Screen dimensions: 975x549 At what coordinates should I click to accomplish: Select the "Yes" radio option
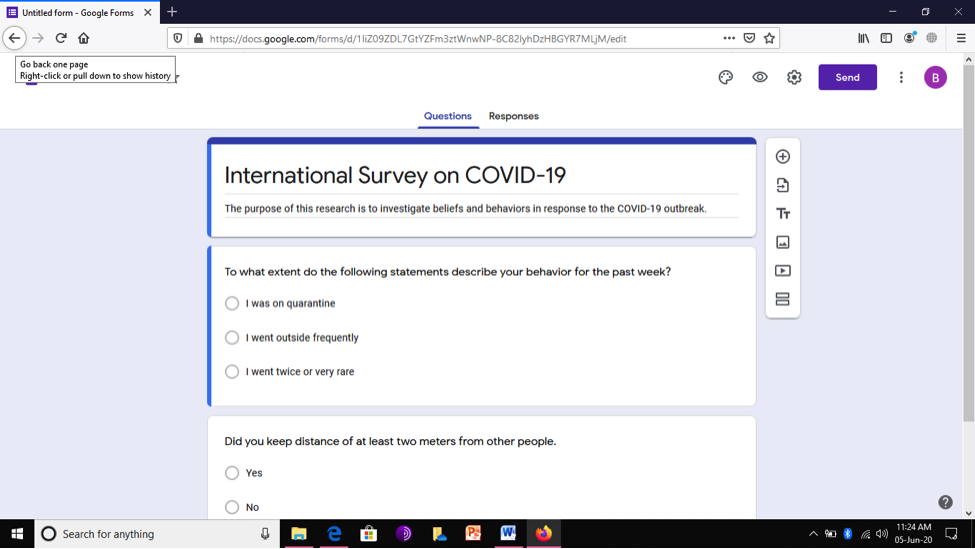[232, 473]
